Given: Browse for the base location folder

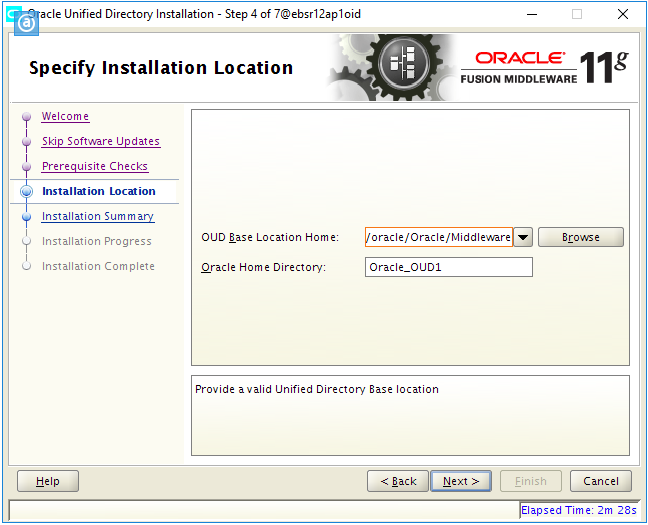Looking at the screenshot, I should click(581, 237).
